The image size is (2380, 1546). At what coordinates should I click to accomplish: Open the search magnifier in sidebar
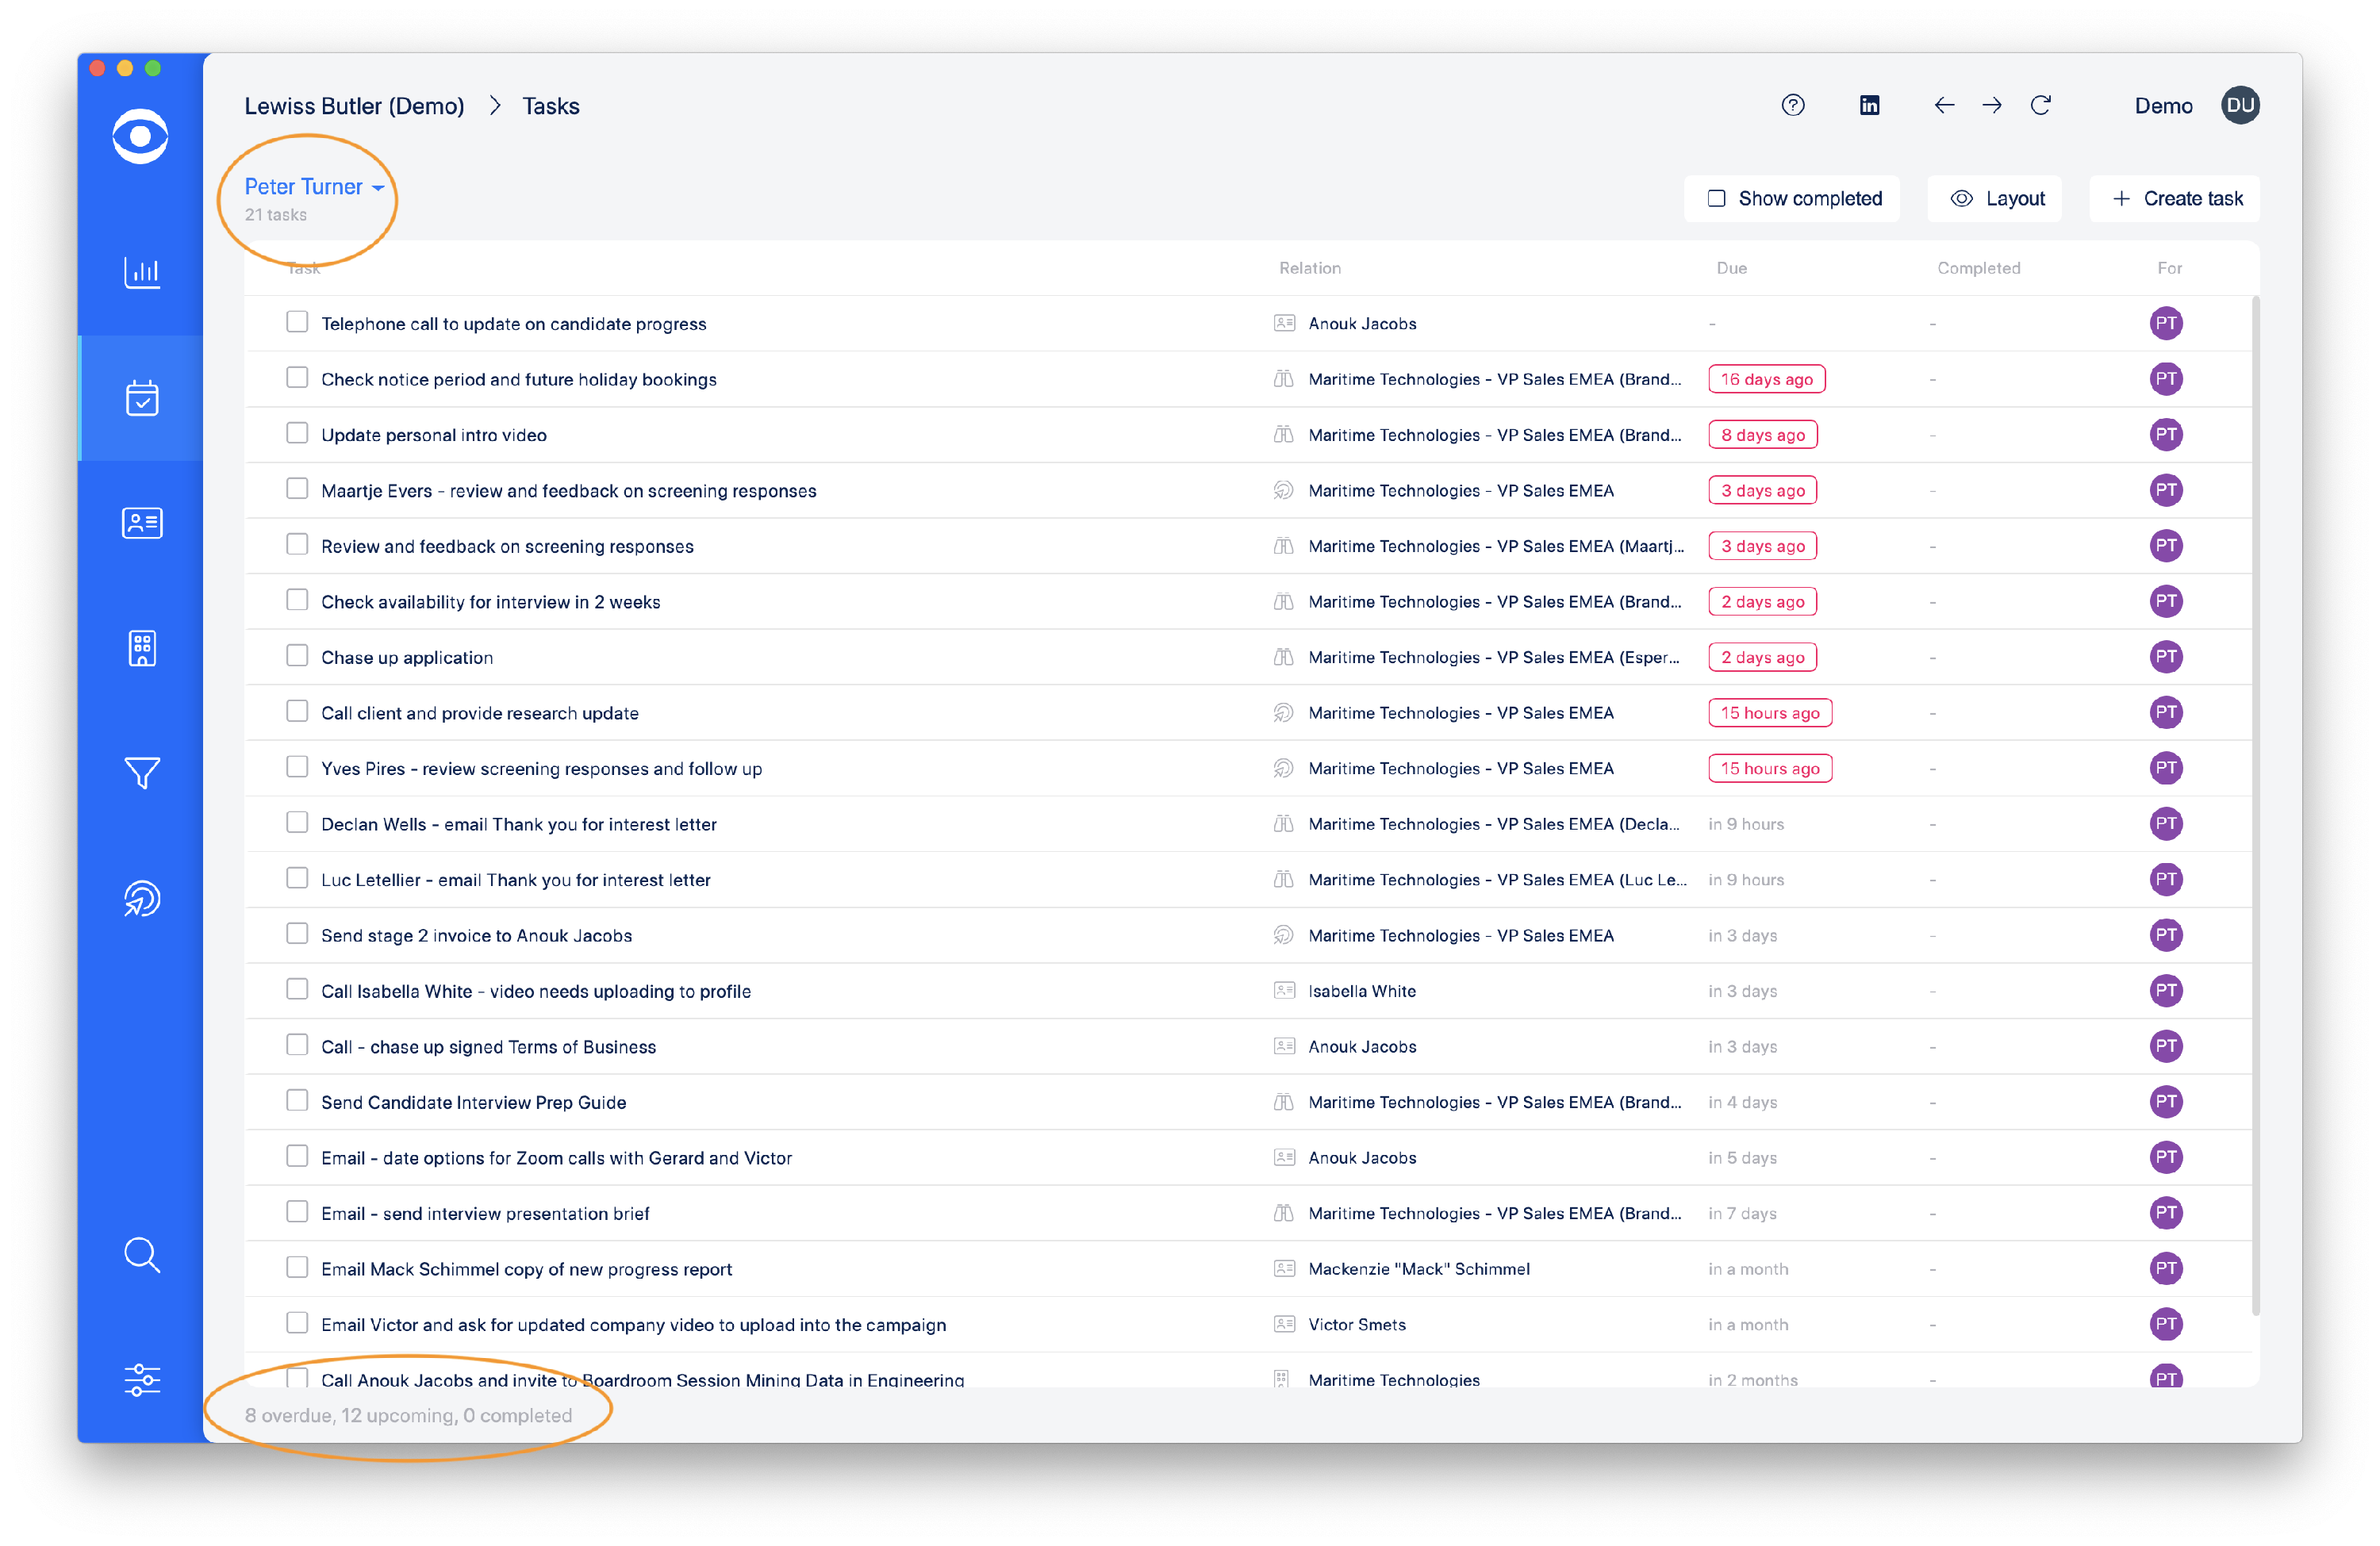click(x=141, y=1254)
